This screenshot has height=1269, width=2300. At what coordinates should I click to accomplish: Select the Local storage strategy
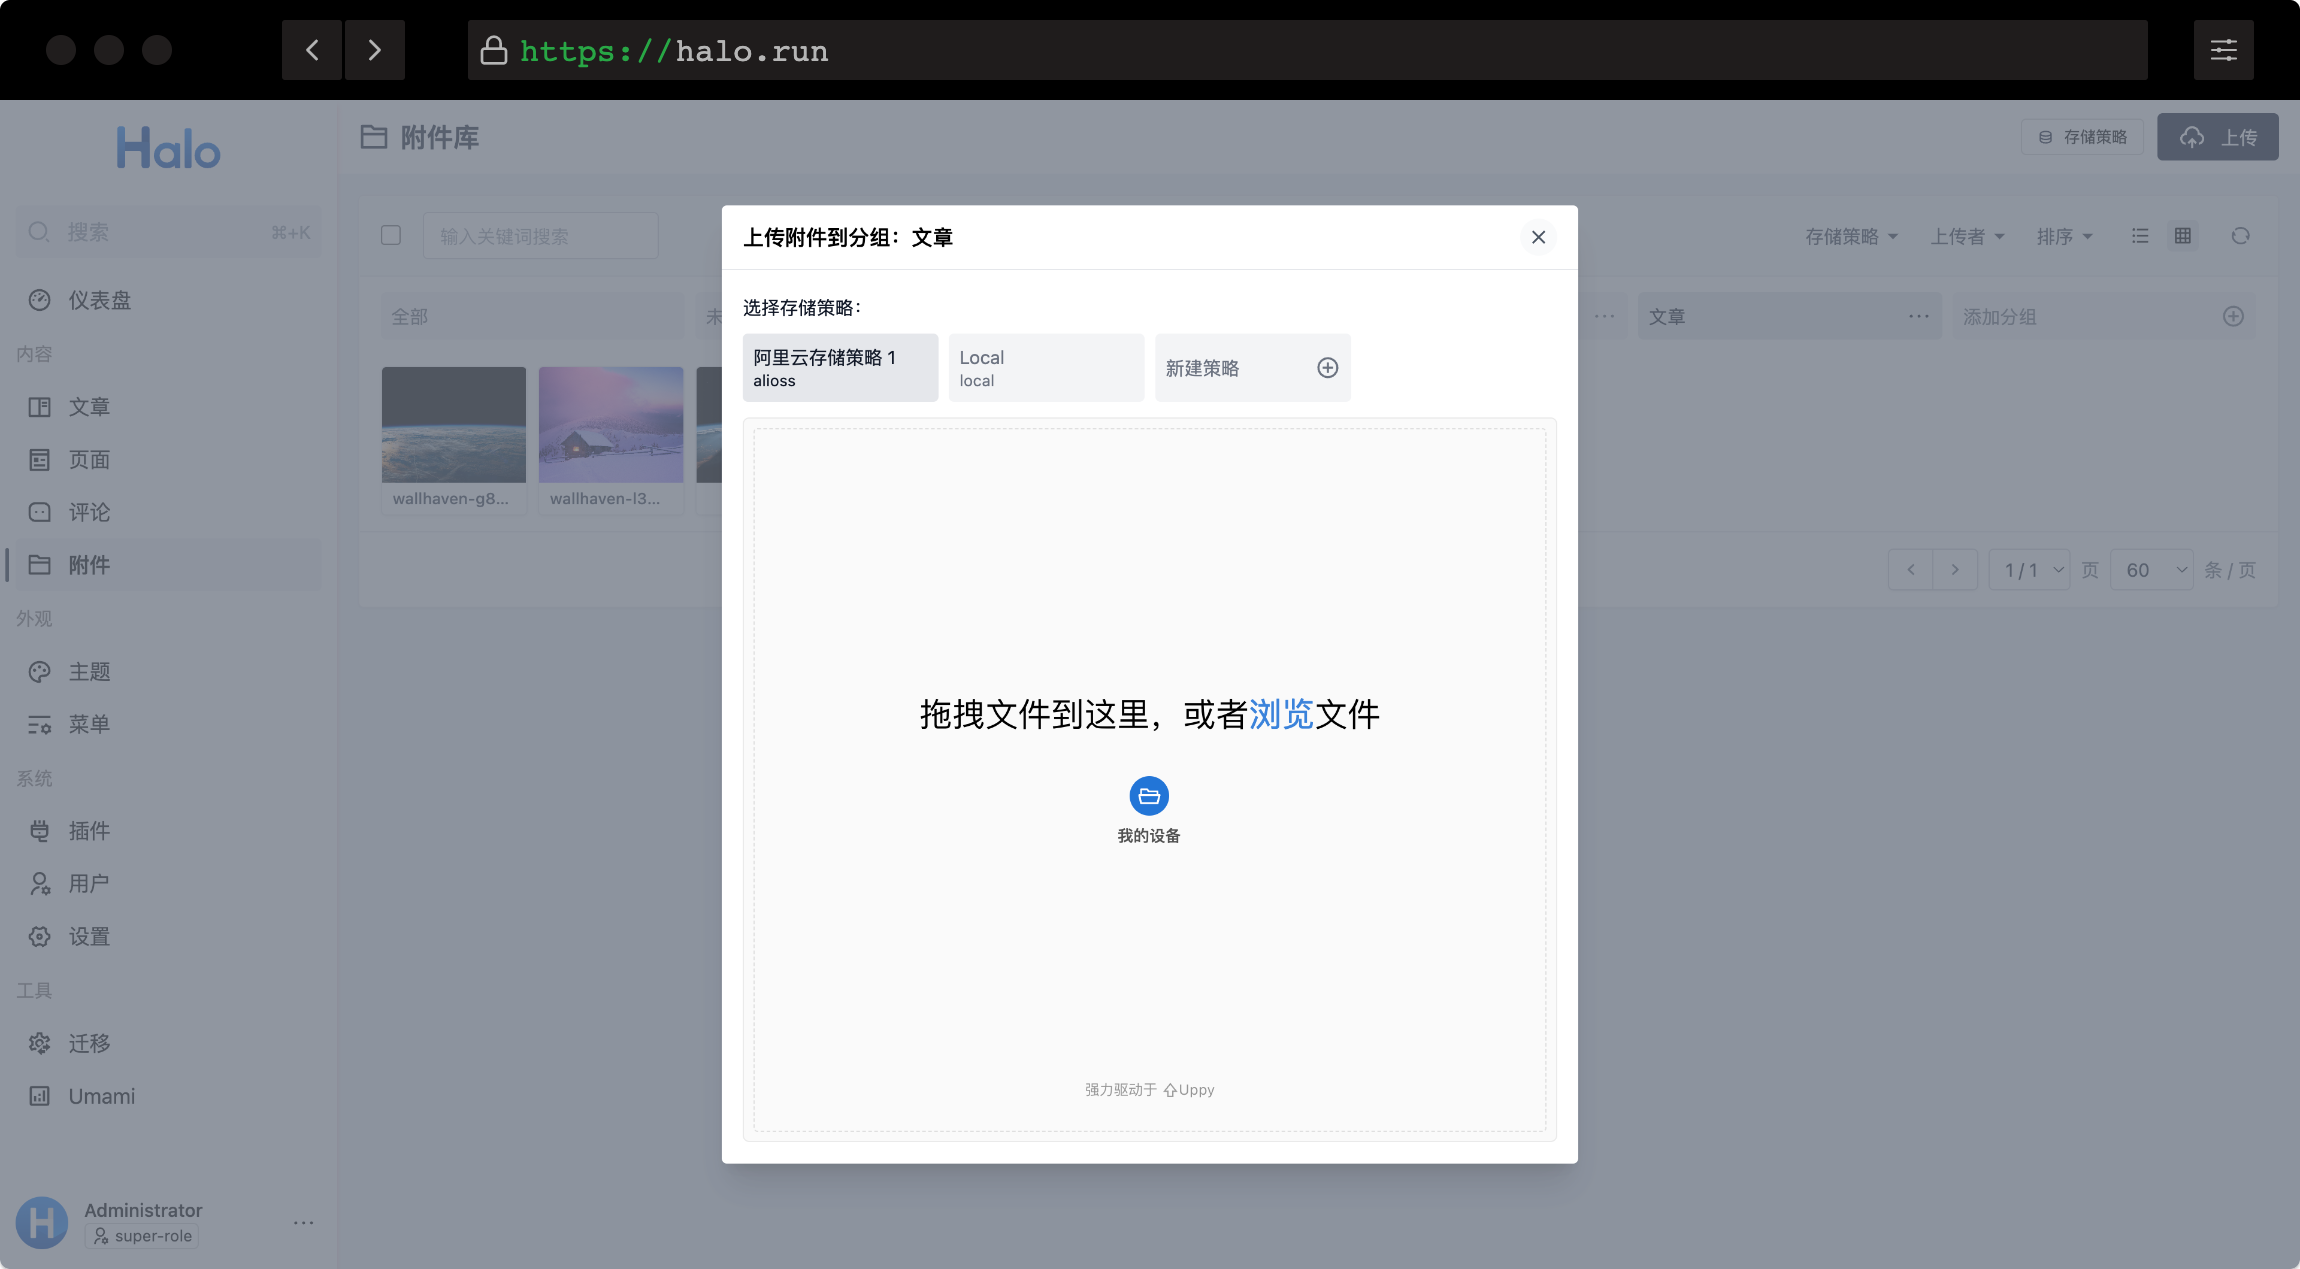1046,368
